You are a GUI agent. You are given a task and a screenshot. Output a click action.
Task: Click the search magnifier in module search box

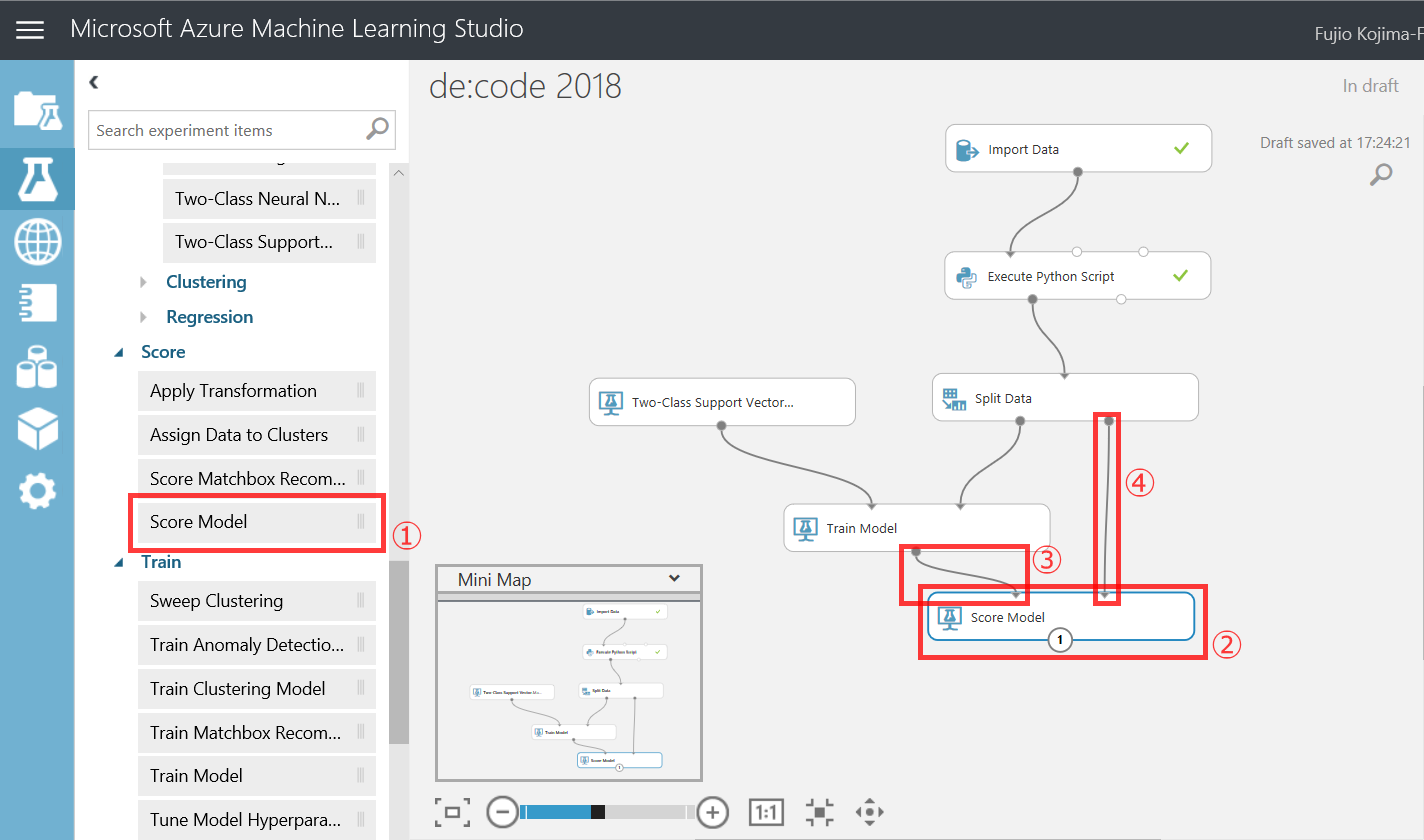pos(377,129)
